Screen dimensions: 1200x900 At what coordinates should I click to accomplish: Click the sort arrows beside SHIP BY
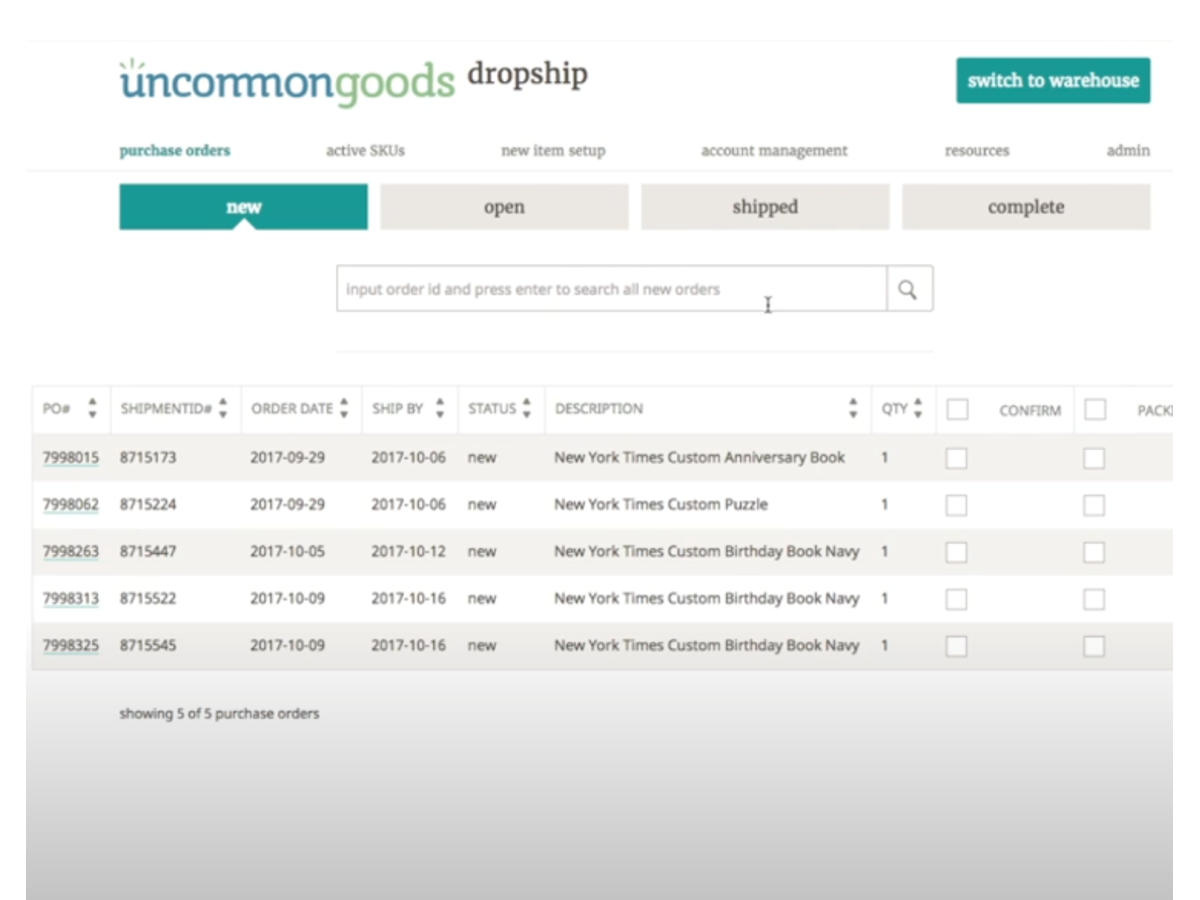(440, 408)
